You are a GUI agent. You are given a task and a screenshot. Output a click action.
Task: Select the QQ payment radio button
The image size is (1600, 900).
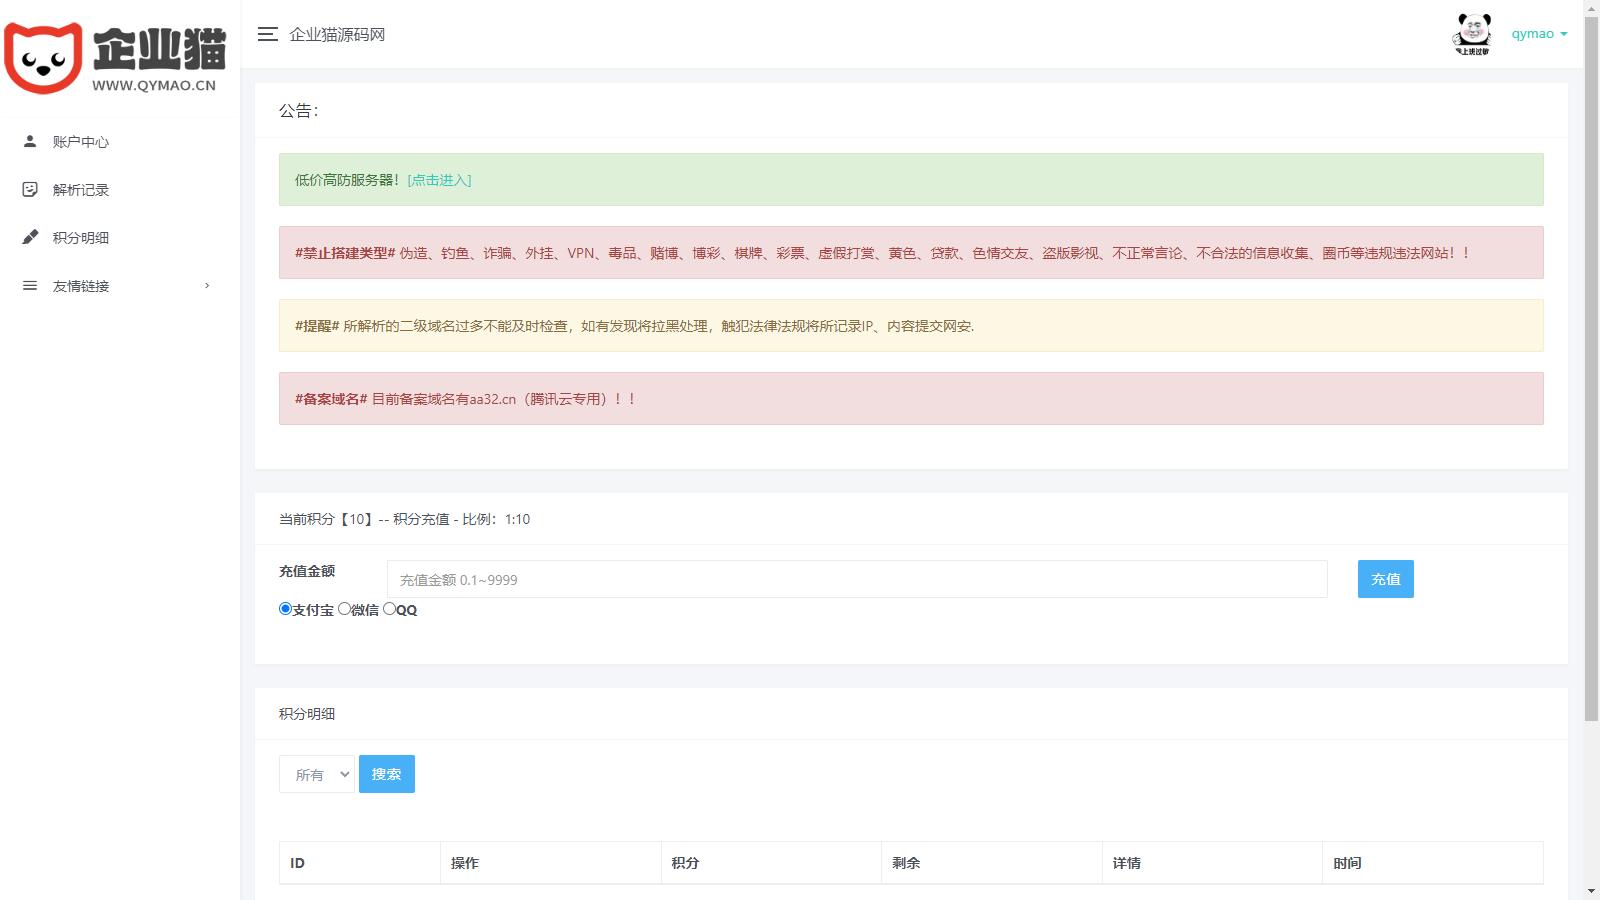(x=390, y=609)
